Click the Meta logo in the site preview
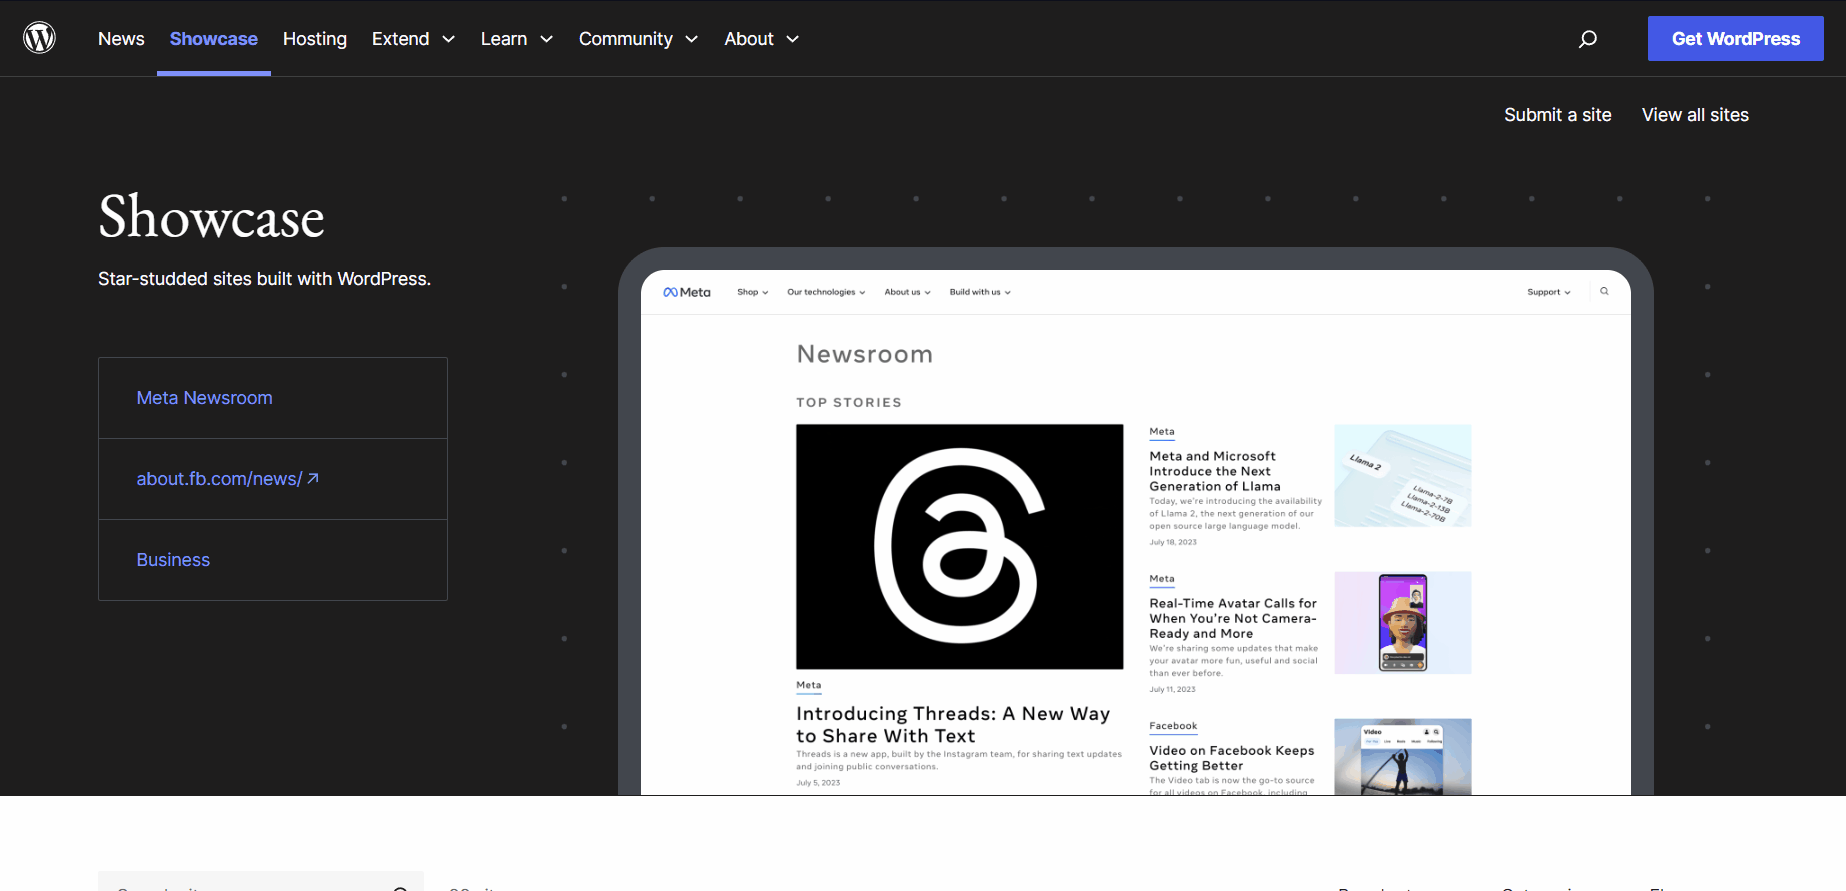The width and height of the screenshot is (1846, 891). click(x=687, y=292)
